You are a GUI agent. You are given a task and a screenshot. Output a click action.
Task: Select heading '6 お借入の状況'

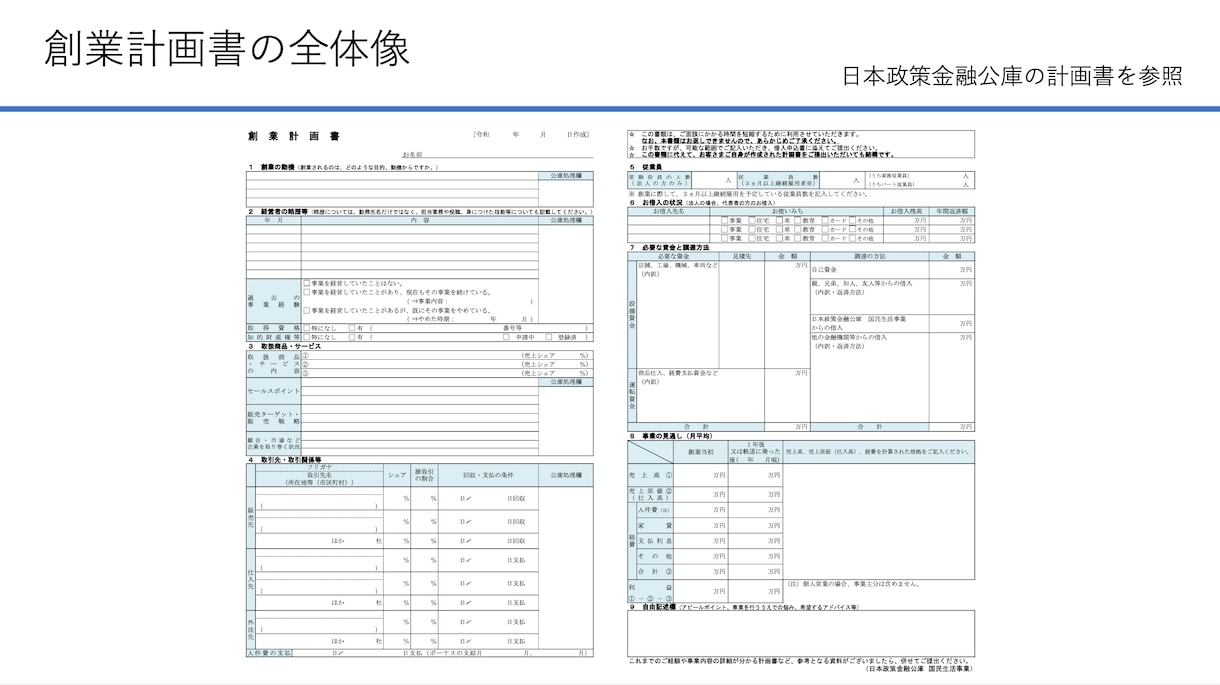(x=656, y=203)
